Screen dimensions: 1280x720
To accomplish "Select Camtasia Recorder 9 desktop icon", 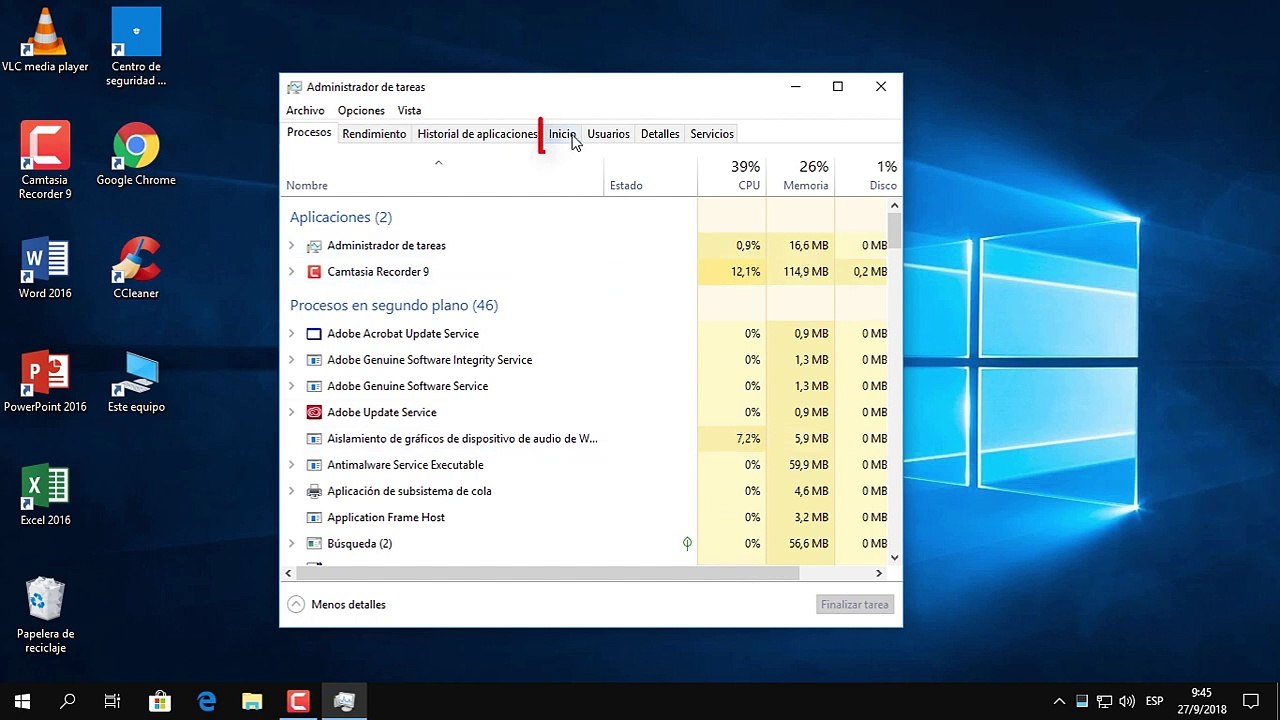I will pos(45,160).
